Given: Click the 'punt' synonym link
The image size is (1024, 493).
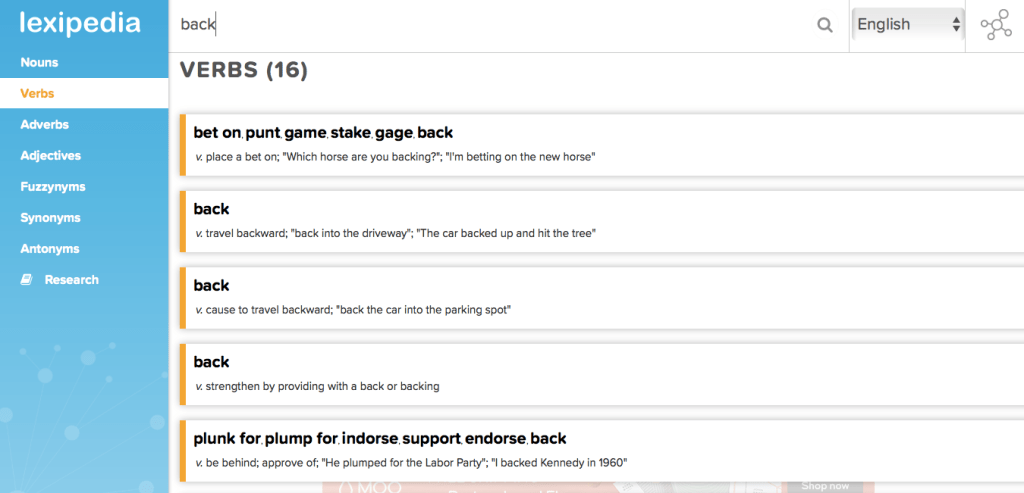Looking at the screenshot, I should click(x=262, y=132).
